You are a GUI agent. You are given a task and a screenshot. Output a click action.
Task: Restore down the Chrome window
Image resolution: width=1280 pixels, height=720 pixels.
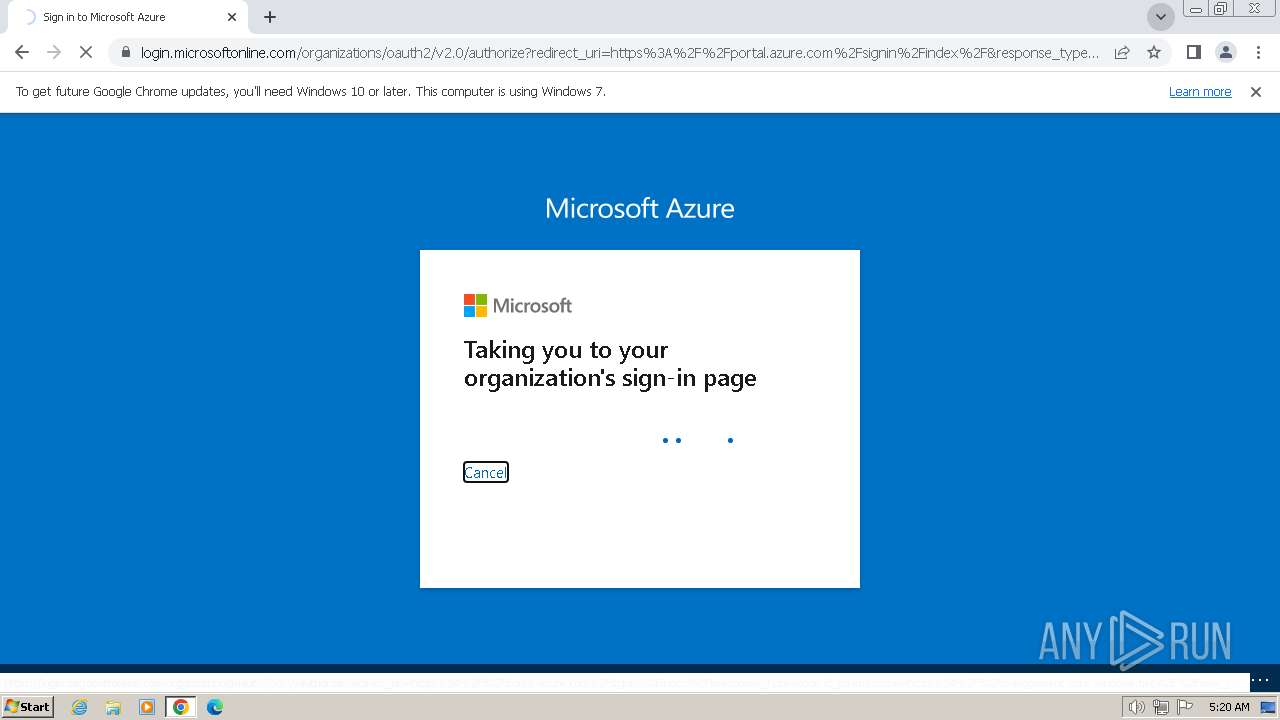click(x=1220, y=9)
